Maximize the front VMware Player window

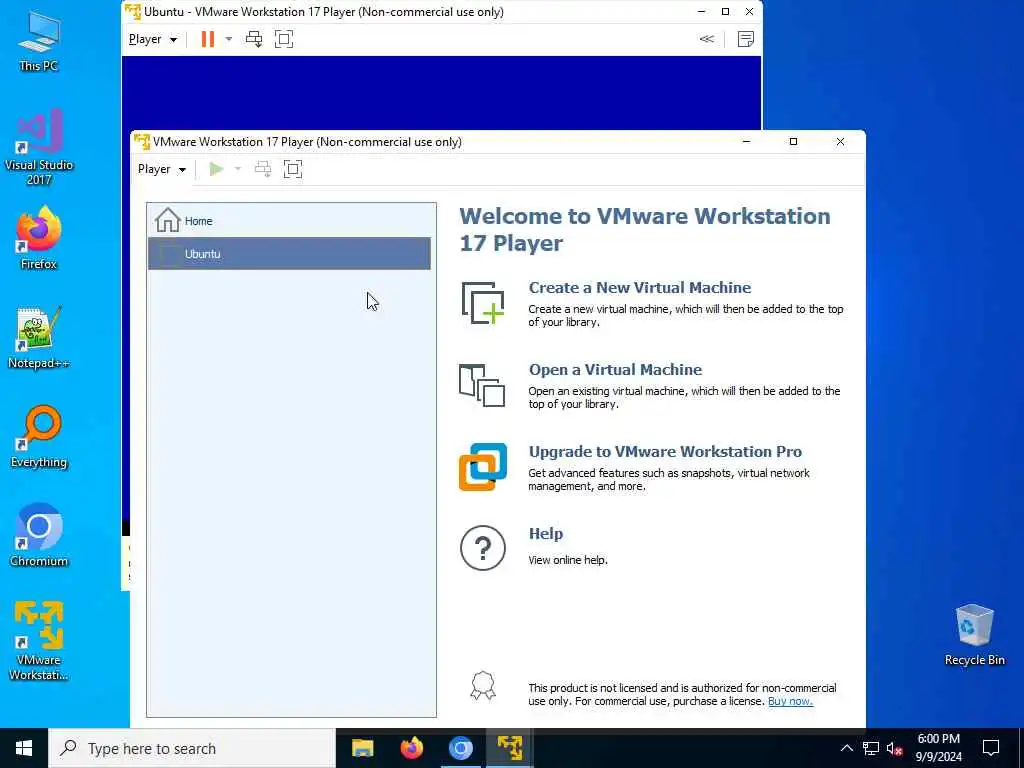(x=793, y=142)
